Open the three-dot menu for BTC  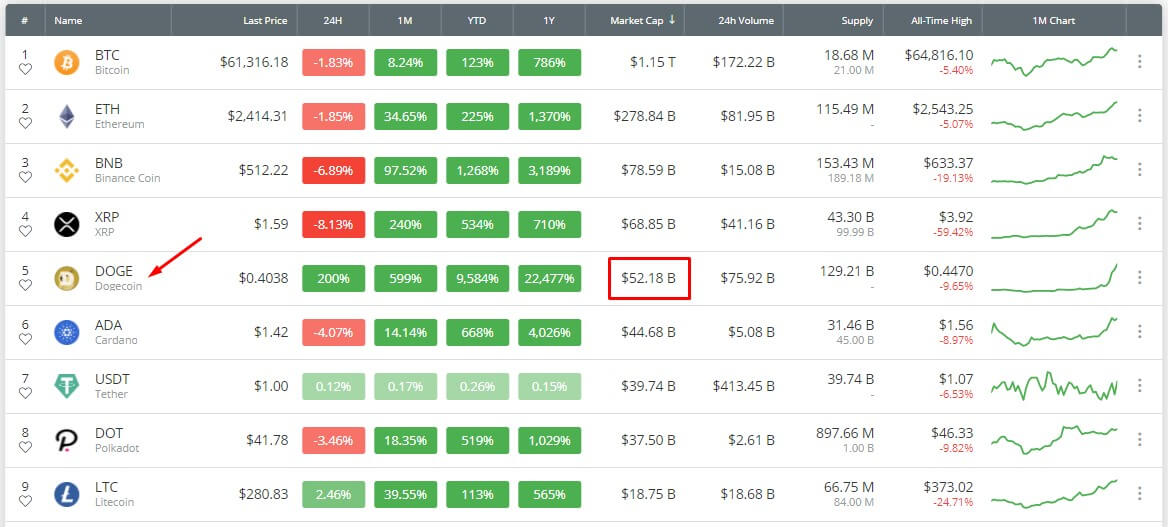1139,62
